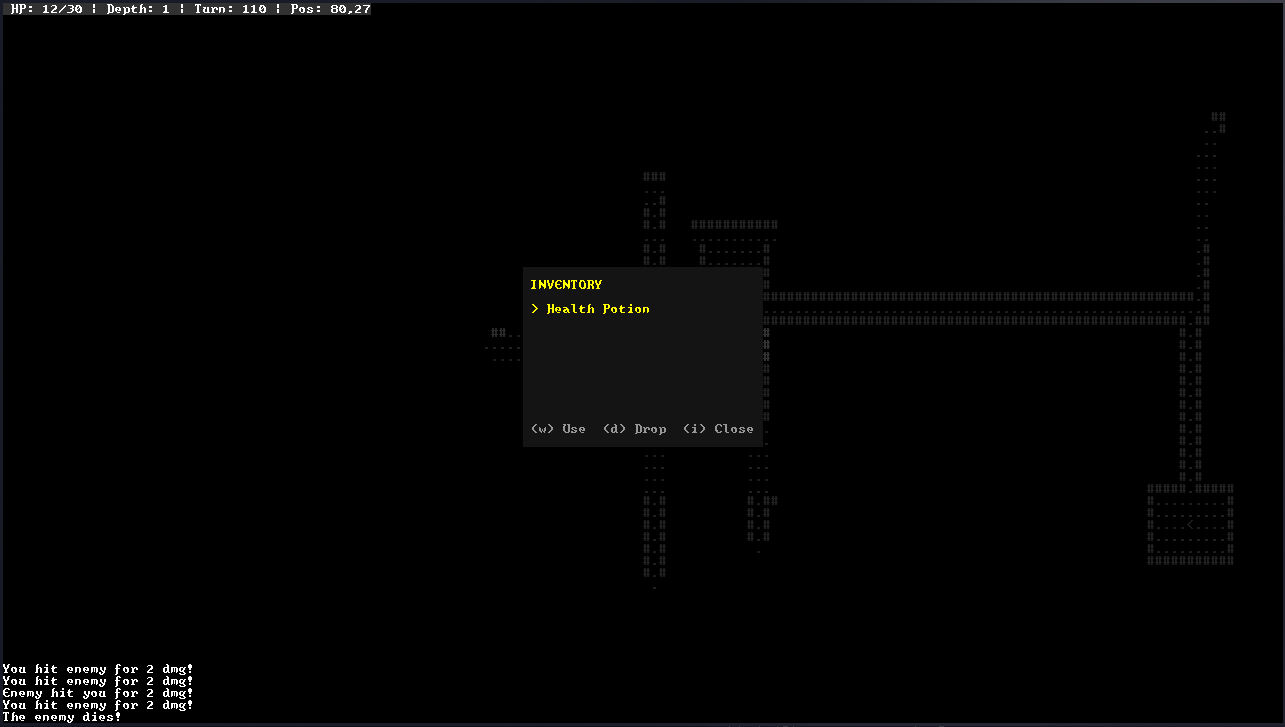Click the top wall of room above inventory
This screenshot has height=727, width=1285.
click(734, 225)
